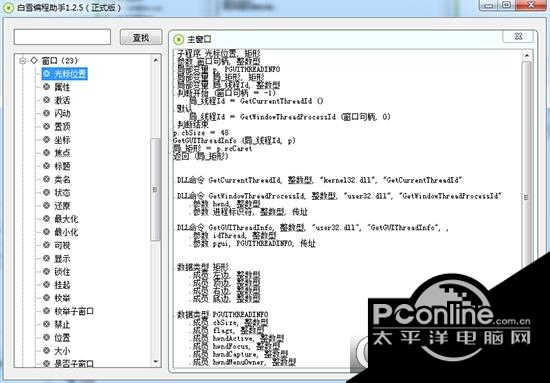This screenshot has height=383, width=550.
Task: Click the icon beside 闪动
Action: (x=47, y=113)
